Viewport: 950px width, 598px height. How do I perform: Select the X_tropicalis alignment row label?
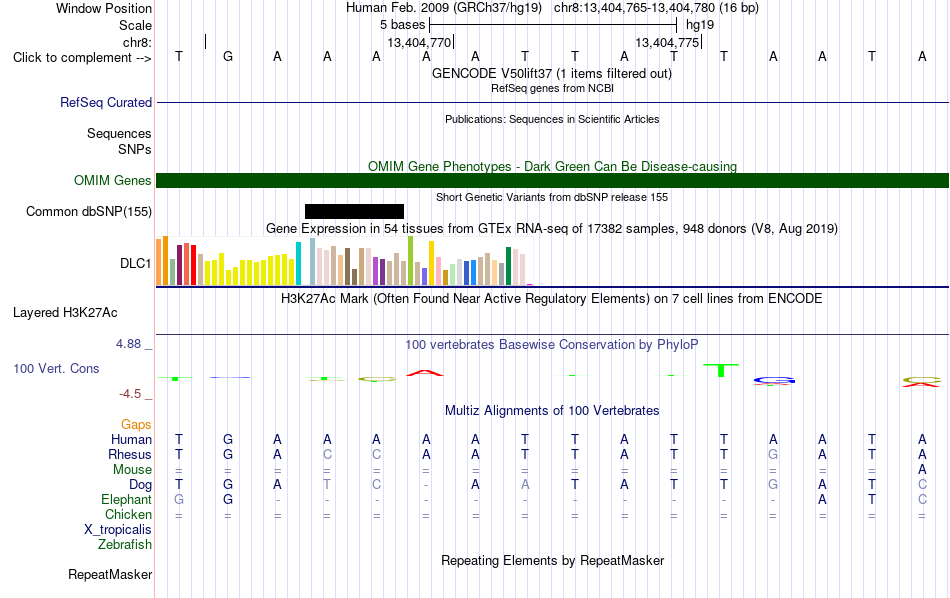pos(118,530)
